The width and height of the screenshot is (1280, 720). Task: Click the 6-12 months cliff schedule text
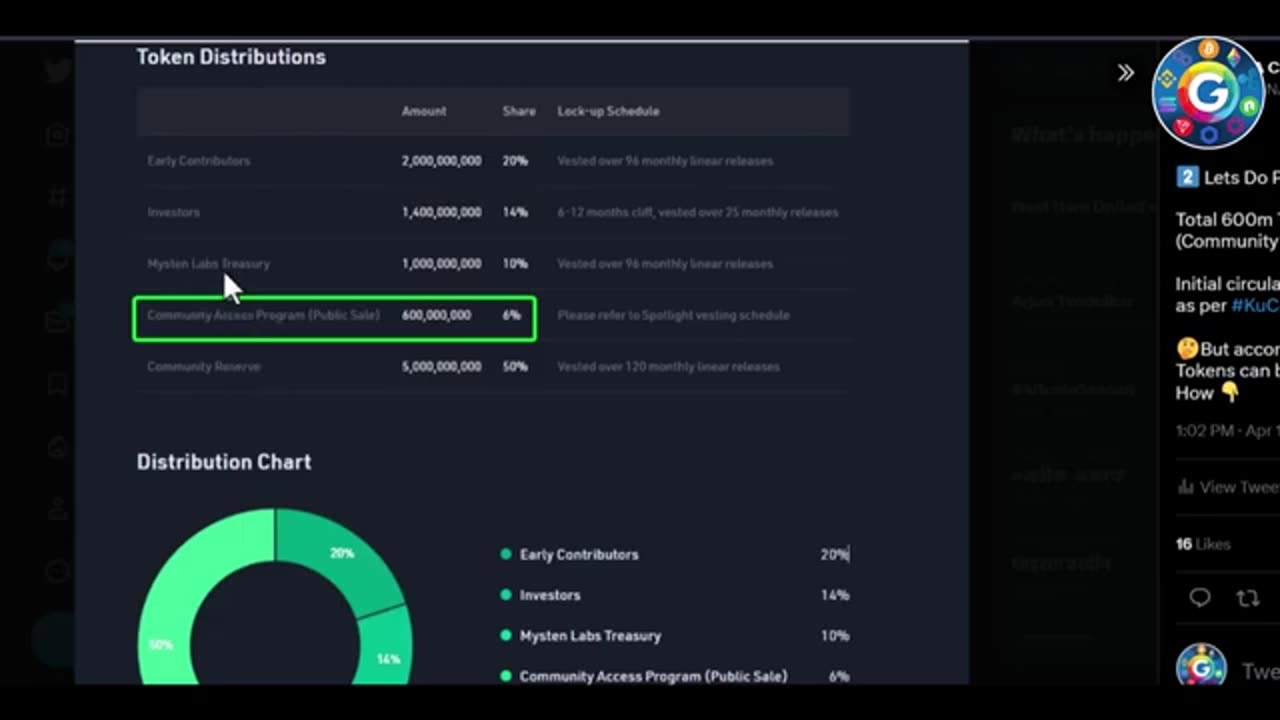click(698, 212)
